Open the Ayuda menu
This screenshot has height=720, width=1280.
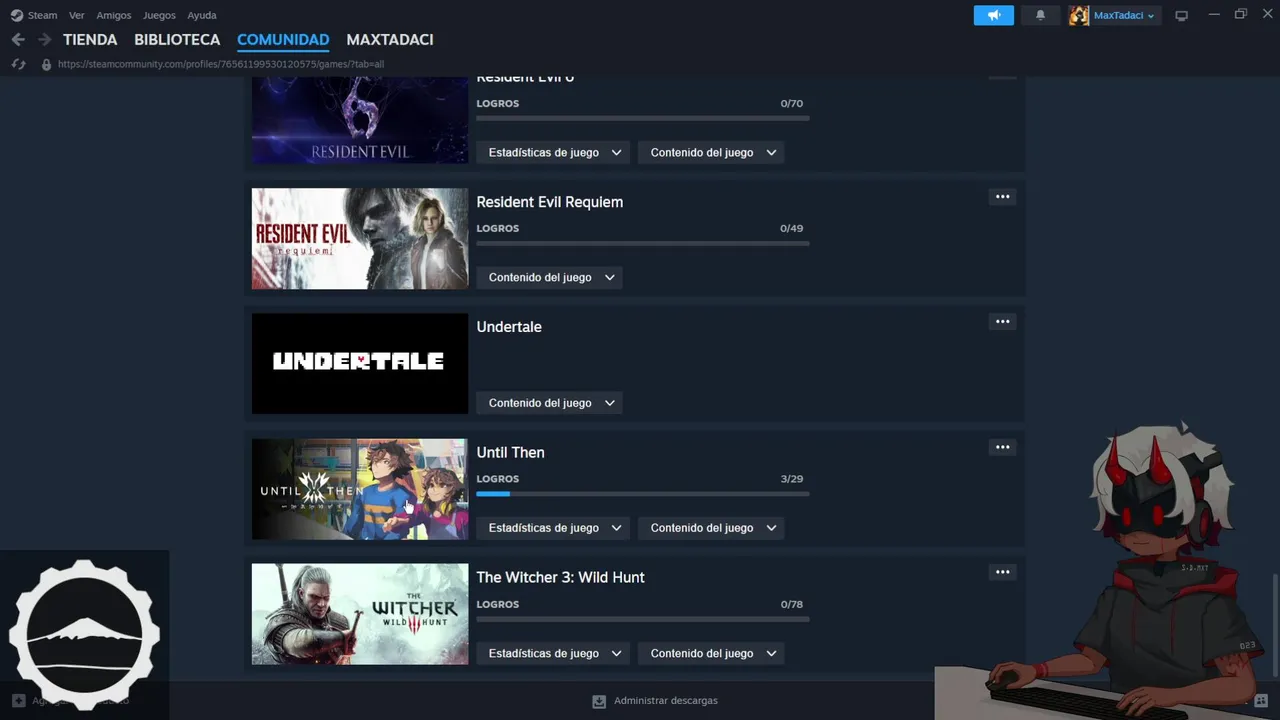pos(202,15)
